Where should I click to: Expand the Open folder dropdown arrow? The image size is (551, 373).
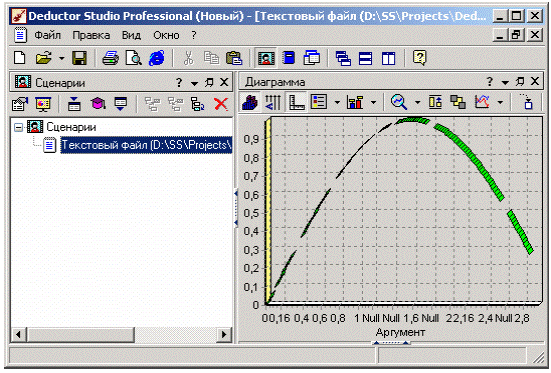pos(61,58)
